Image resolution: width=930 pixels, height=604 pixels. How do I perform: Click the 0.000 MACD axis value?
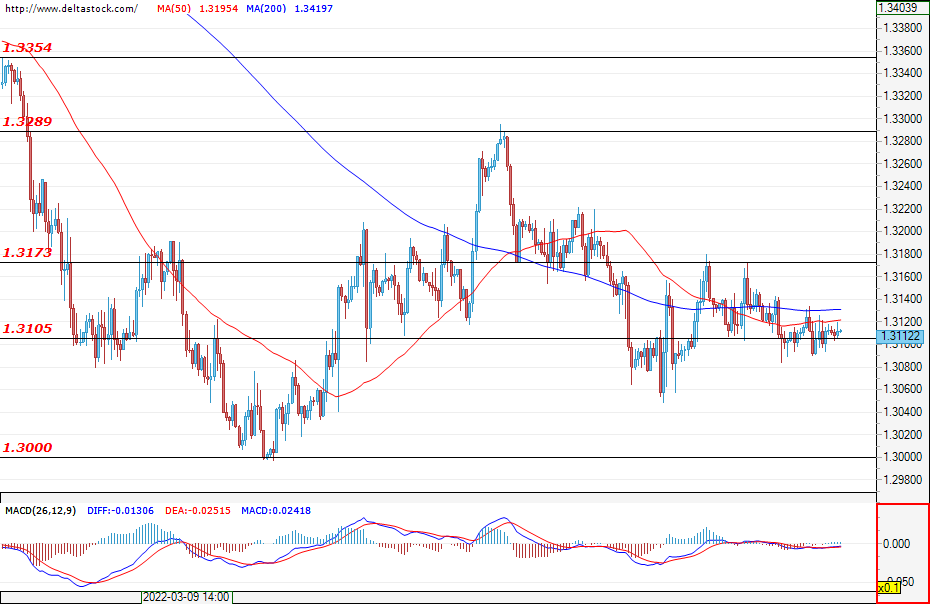point(897,543)
